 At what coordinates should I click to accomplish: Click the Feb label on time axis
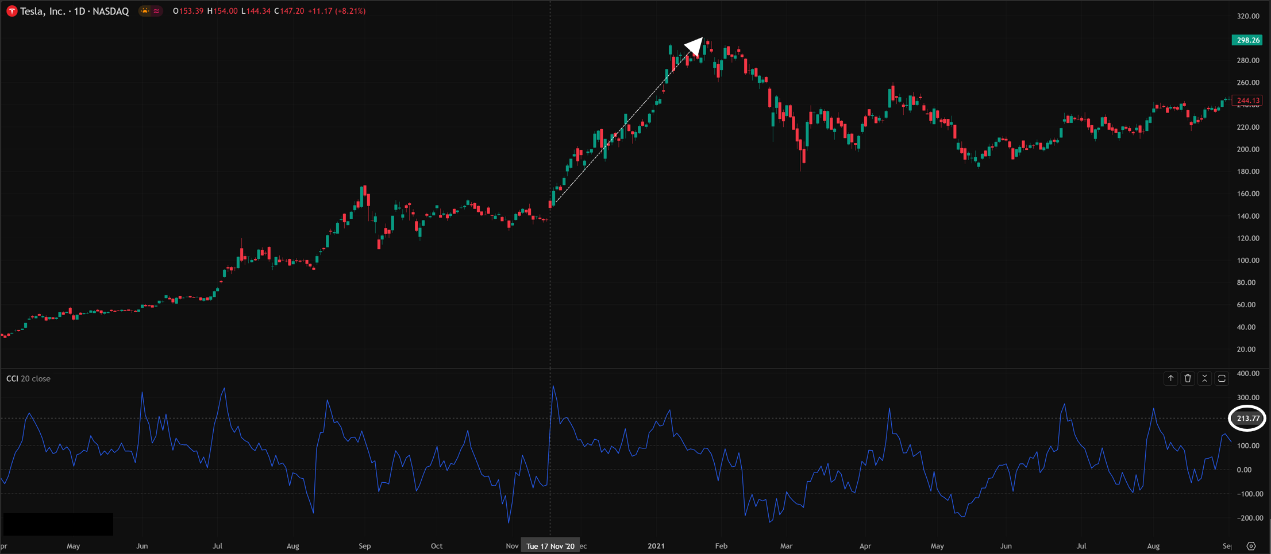[720, 546]
